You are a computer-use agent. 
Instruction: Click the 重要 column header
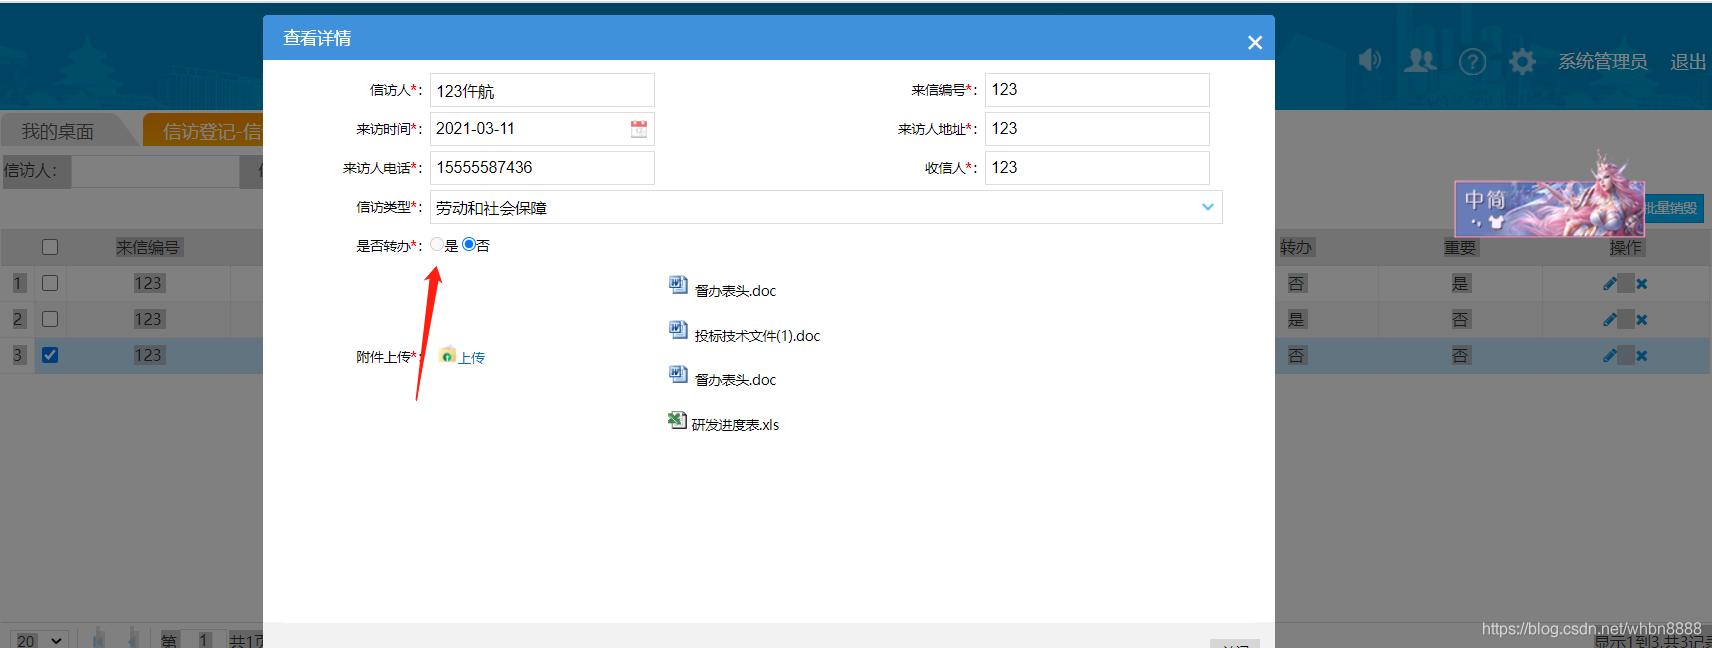tap(1460, 247)
